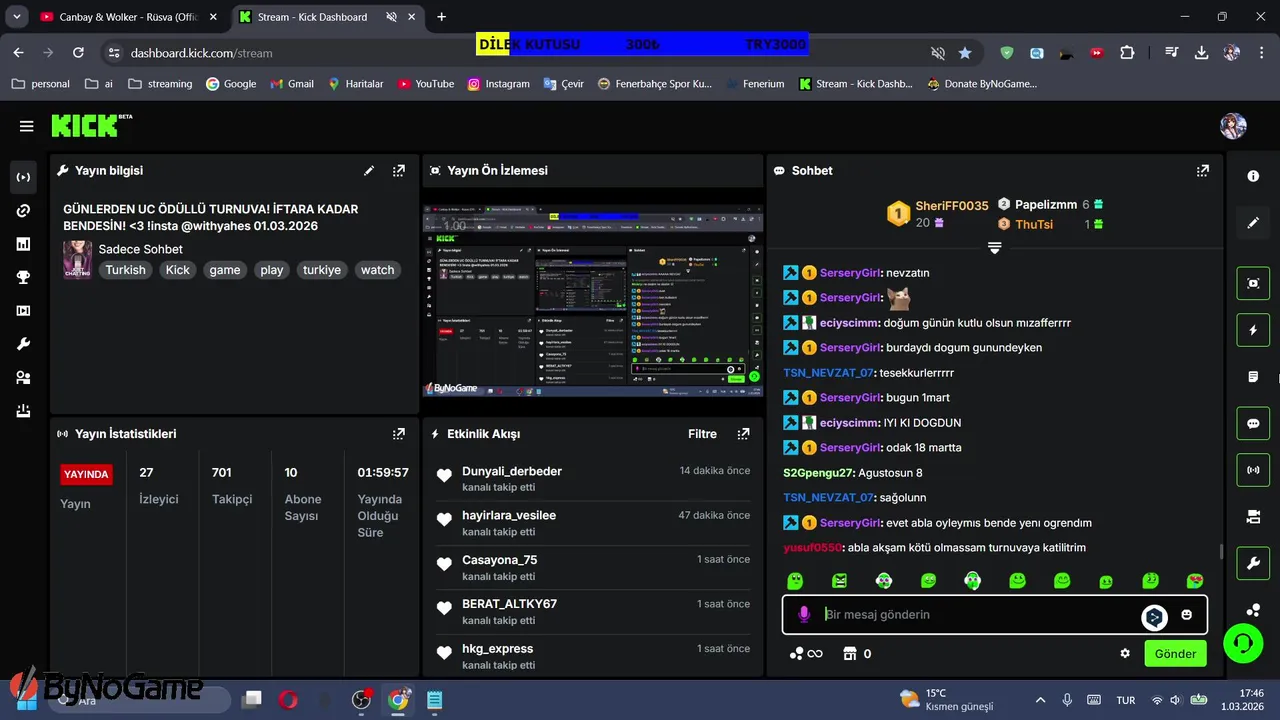Click the Sadece Sohbet category image

tap(77, 259)
